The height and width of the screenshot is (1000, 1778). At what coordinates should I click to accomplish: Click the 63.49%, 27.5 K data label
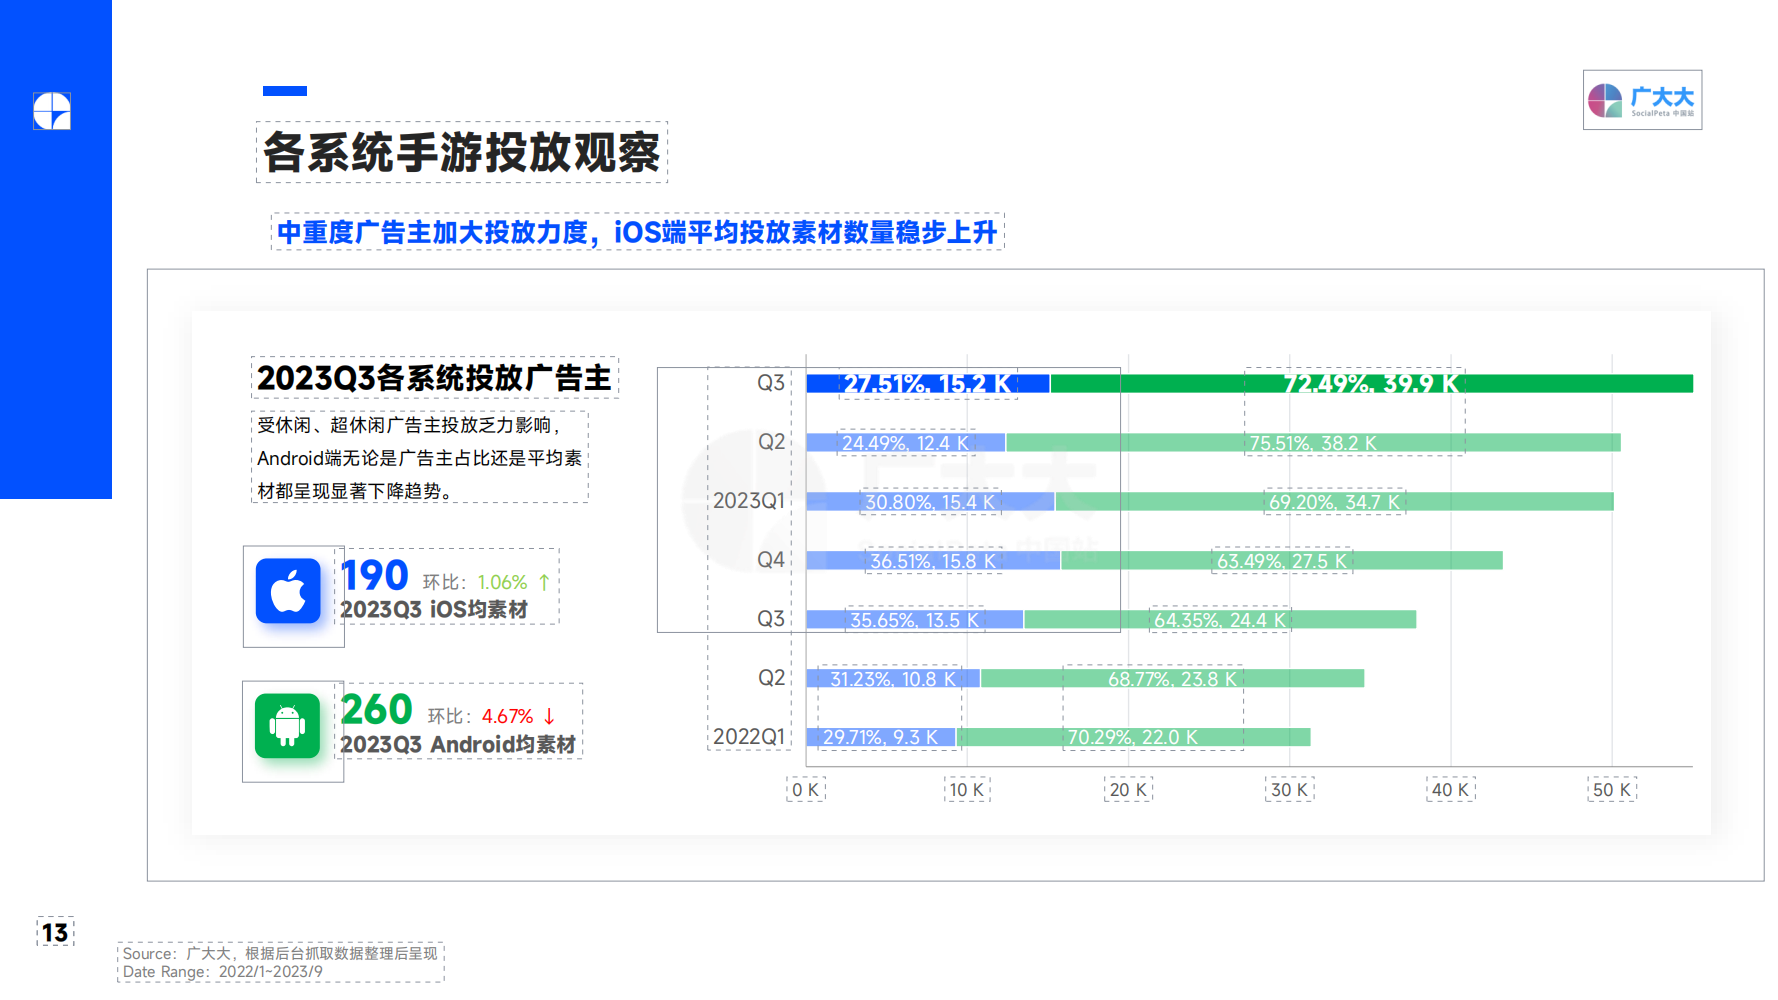coord(1281,561)
